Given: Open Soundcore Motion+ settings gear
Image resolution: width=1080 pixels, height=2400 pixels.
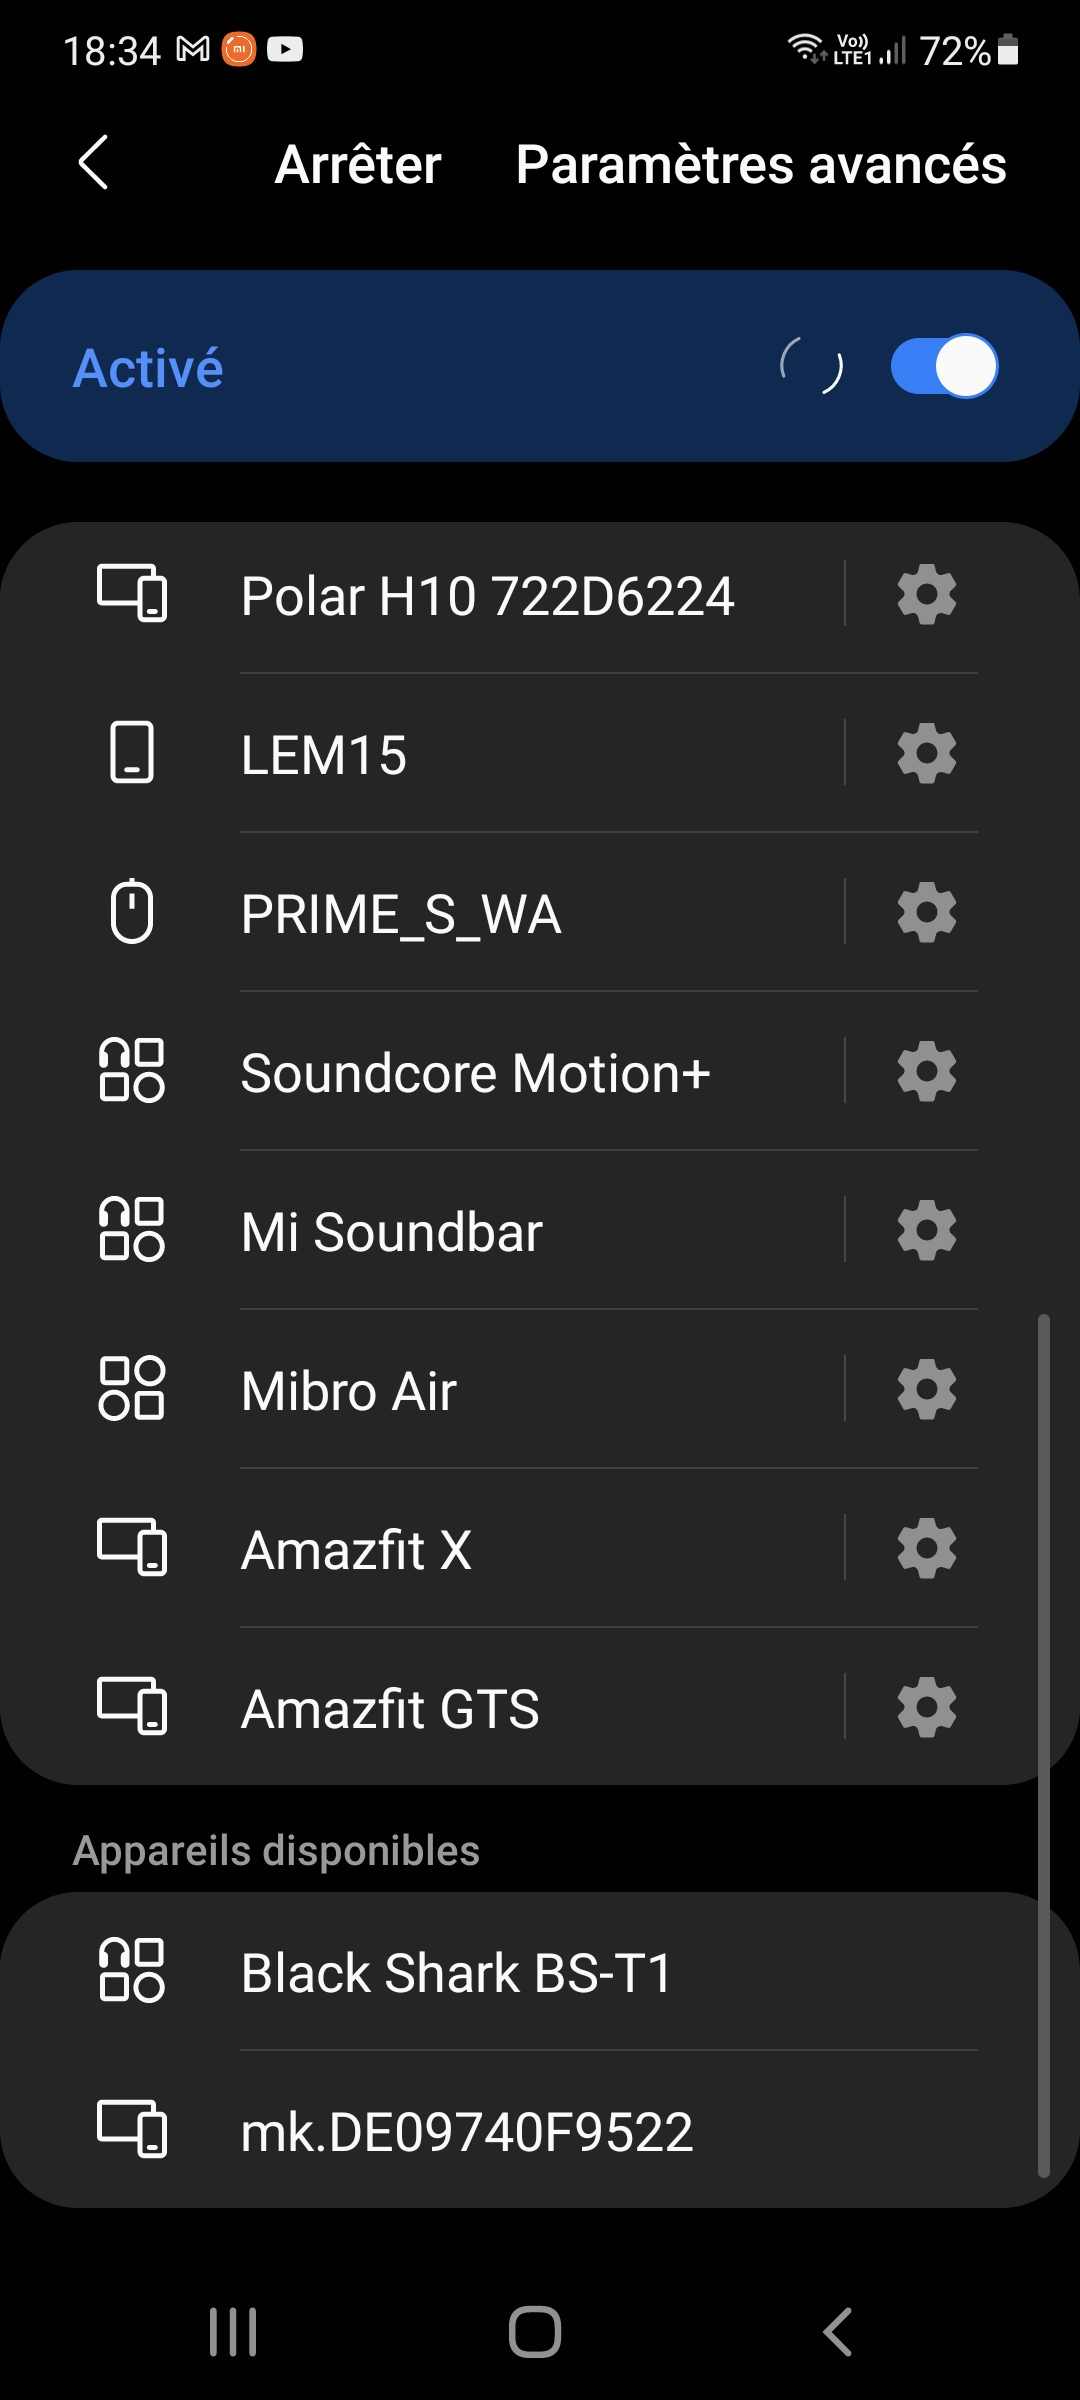Looking at the screenshot, I should pos(927,1071).
